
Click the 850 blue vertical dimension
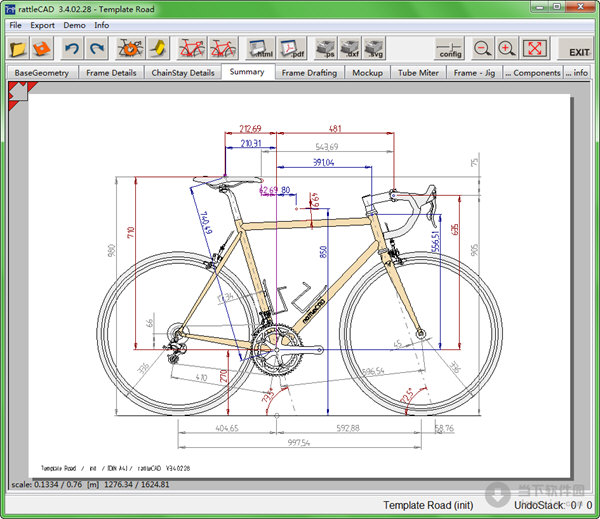coord(323,251)
